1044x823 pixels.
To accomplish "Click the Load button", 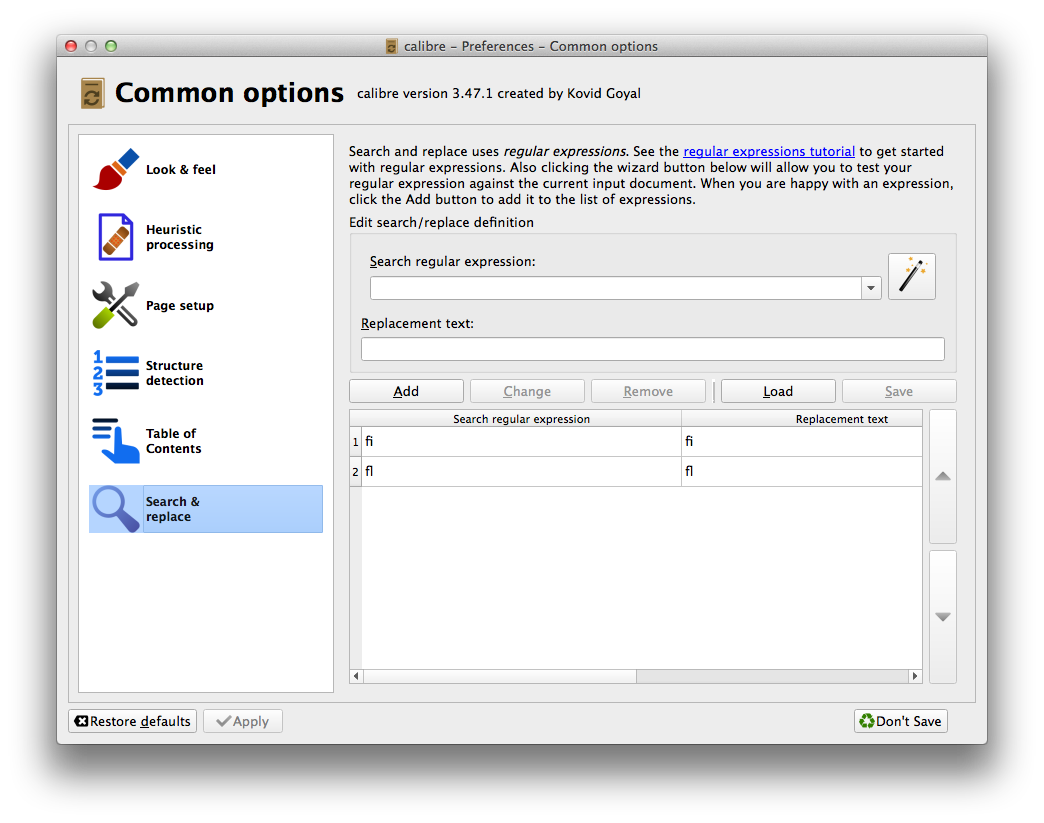I will click(x=777, y=391).
